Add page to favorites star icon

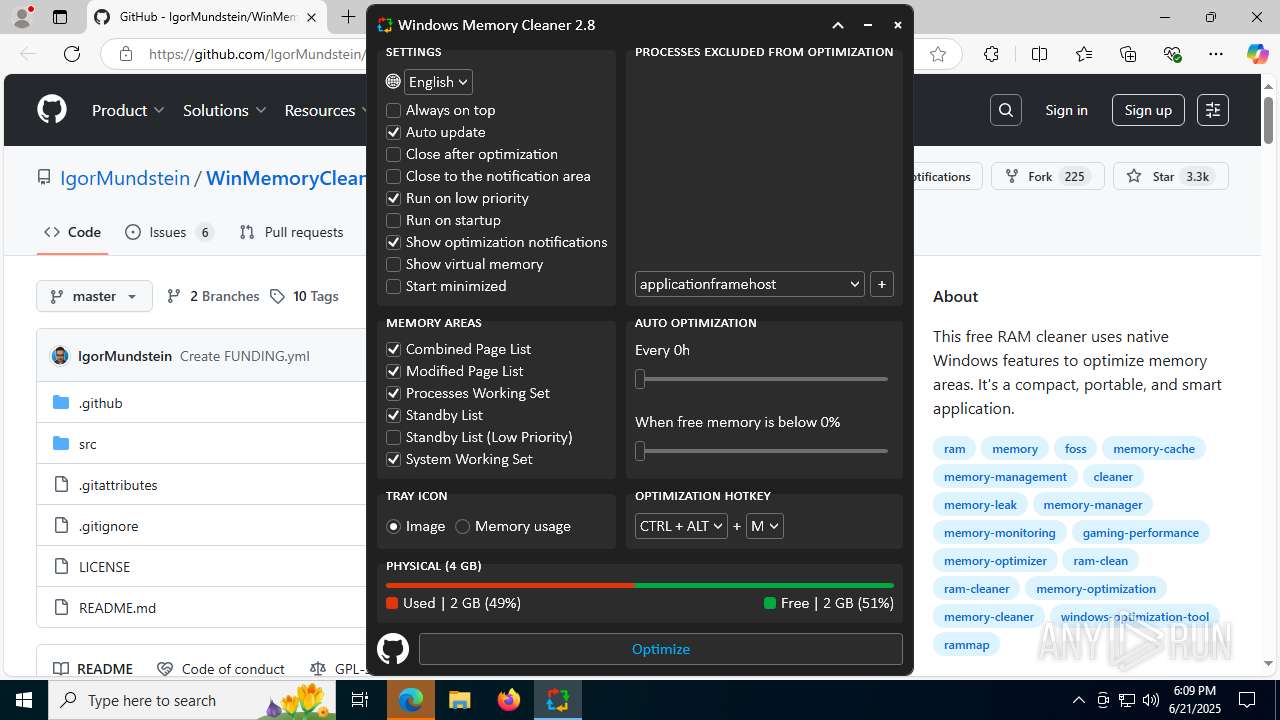(x=938, y=55)
